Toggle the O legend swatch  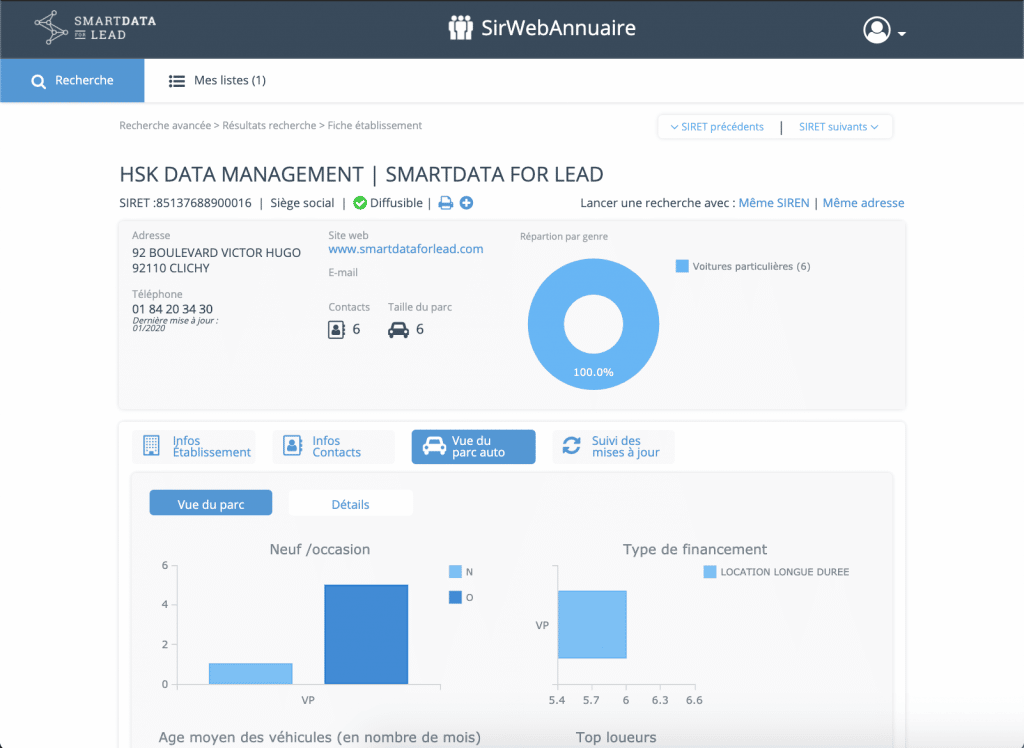tap(455, 597)
